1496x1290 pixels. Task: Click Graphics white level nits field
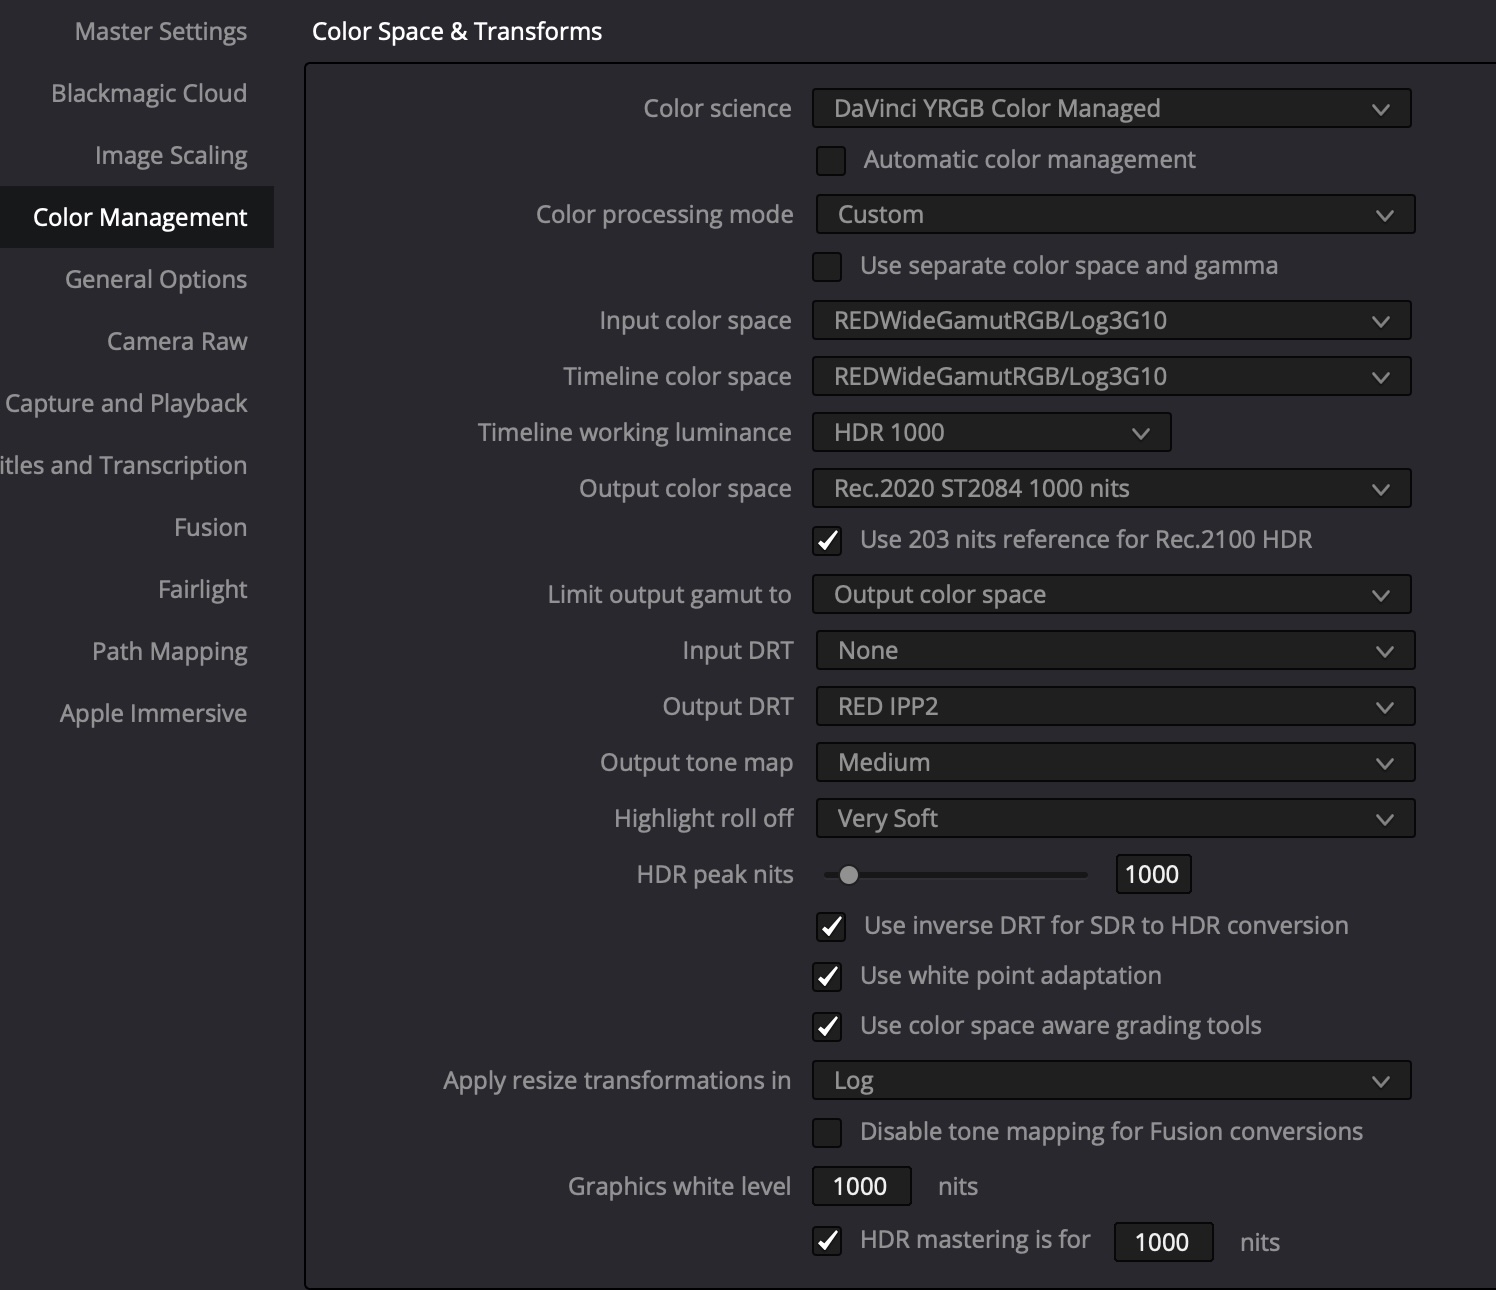(x=861, y=1186)
